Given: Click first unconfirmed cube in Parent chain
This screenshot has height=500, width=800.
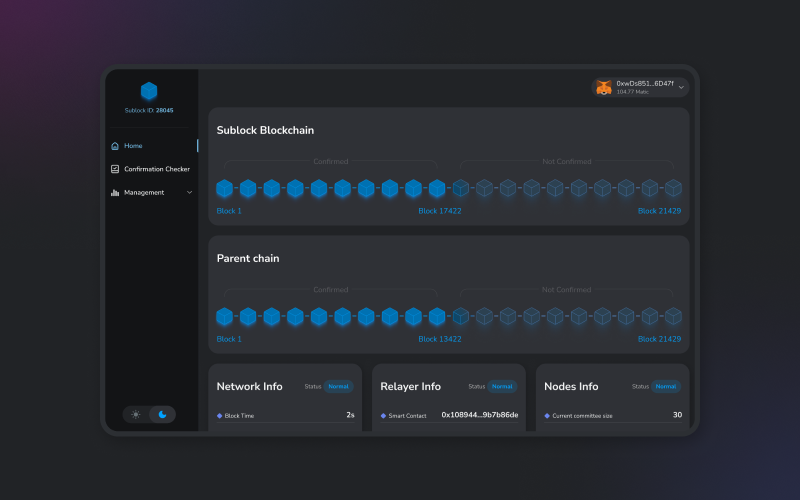Looking at the screenshot, I should [x=461, y=316].
